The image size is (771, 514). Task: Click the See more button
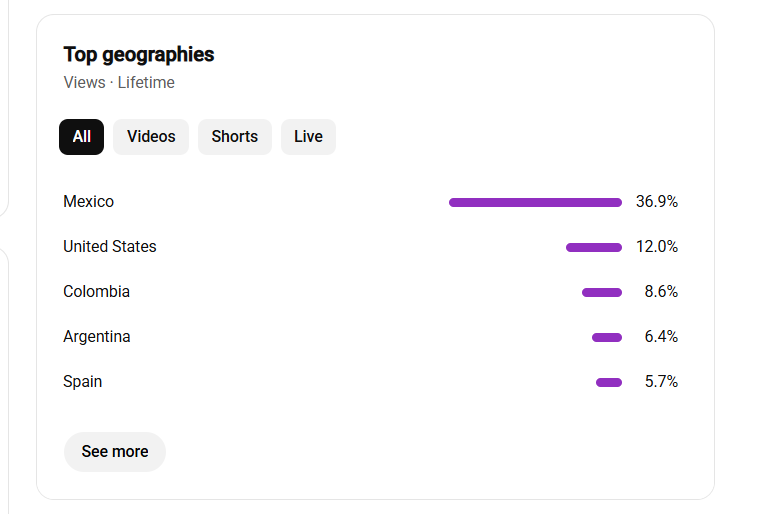coord(115,452)
